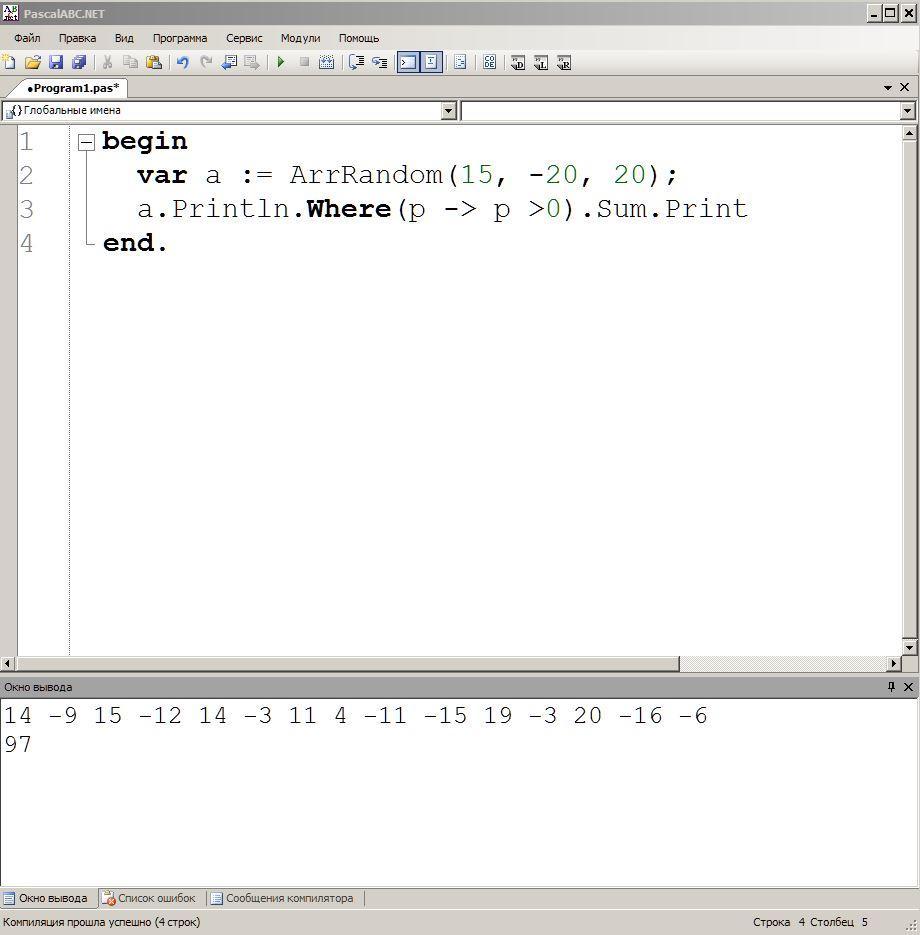Close the output window panel
Viewport: 920px width, 935px height.
coord(908,687)
